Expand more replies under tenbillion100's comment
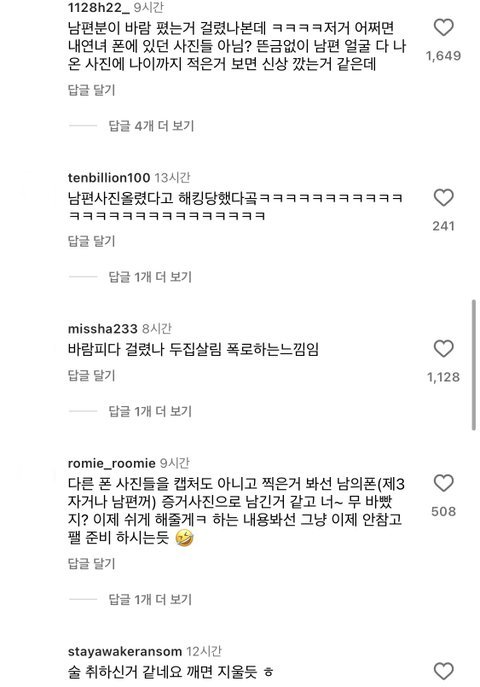This screenshot has width=480, height=687. coord(150,277)
